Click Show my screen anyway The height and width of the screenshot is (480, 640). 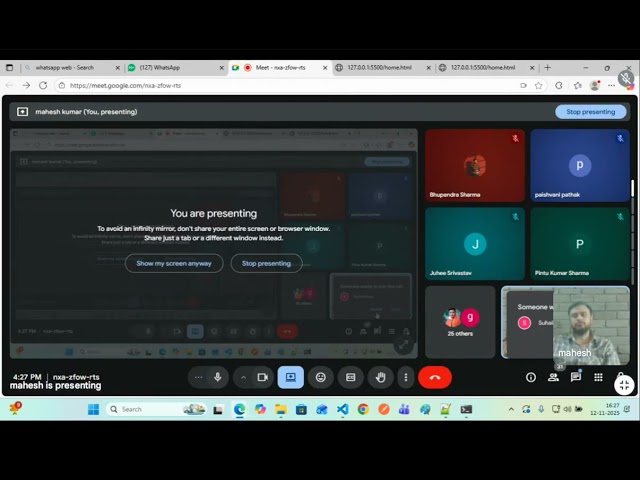pyautogui.click(x=174, y=263)
